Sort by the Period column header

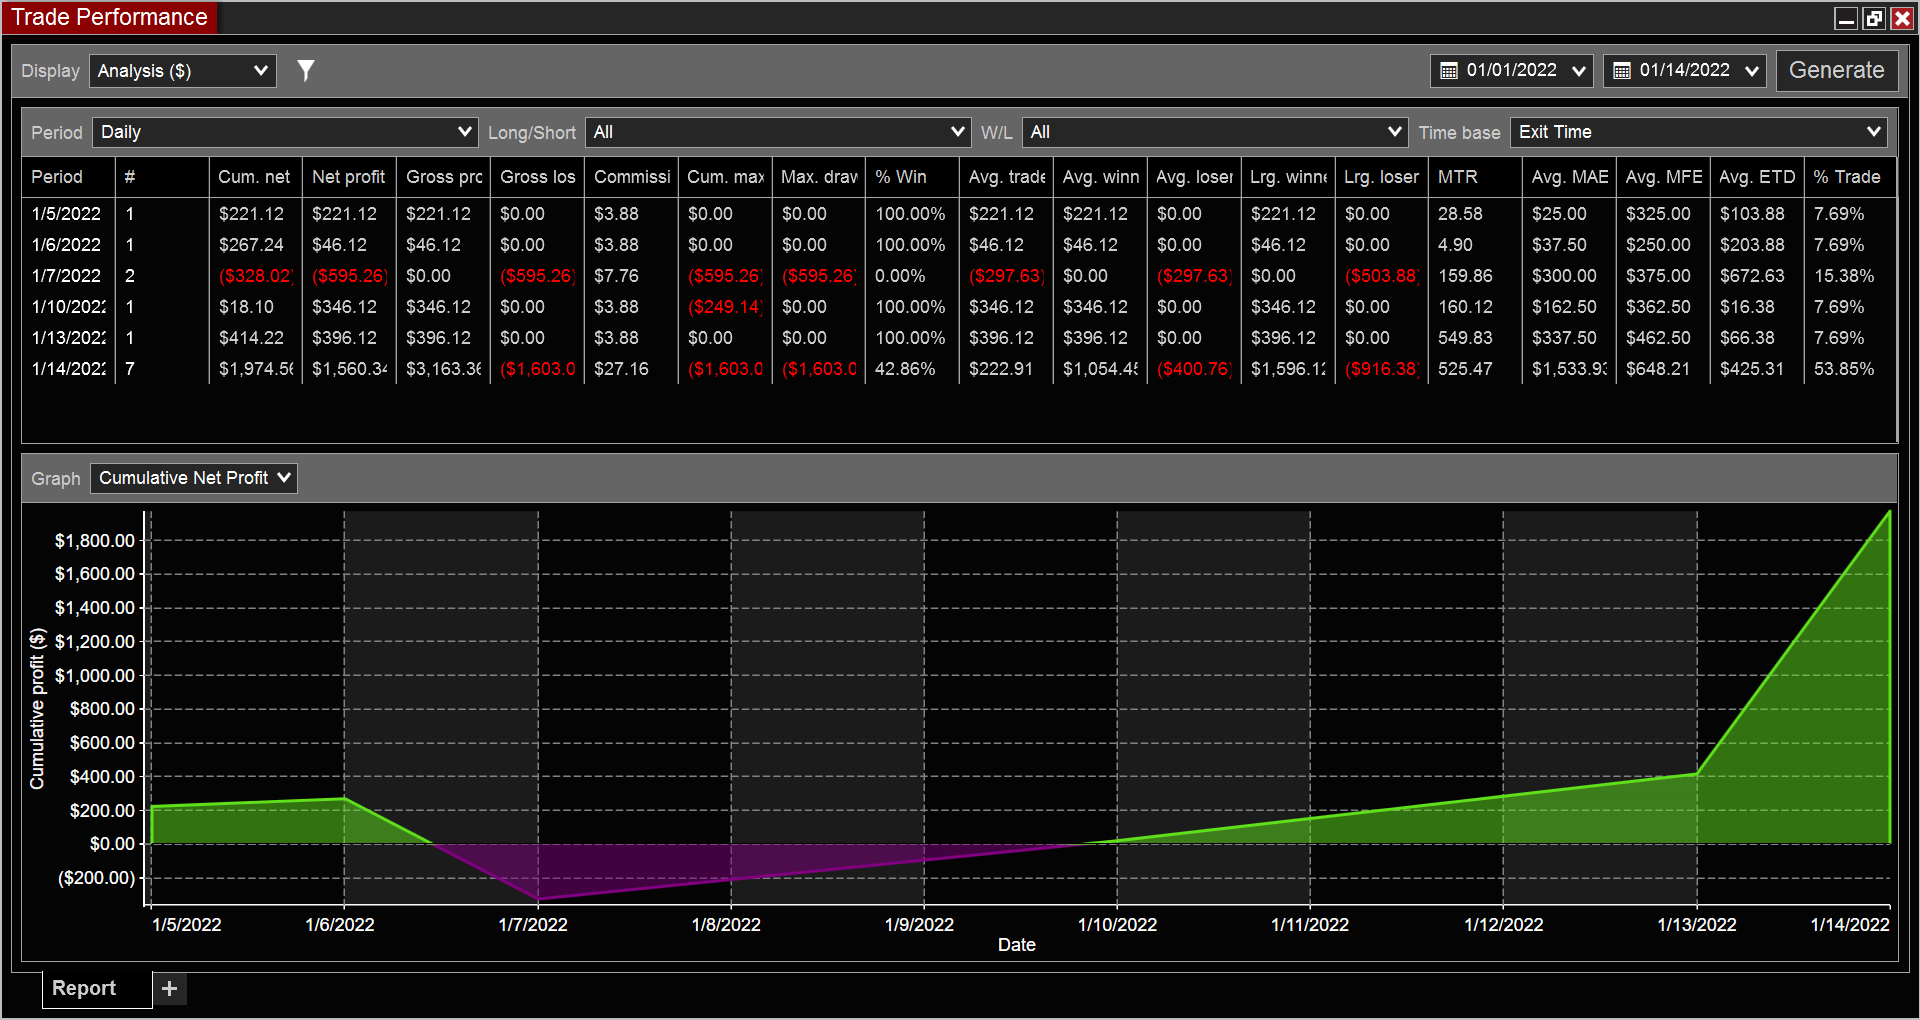(x=68, y=177)
